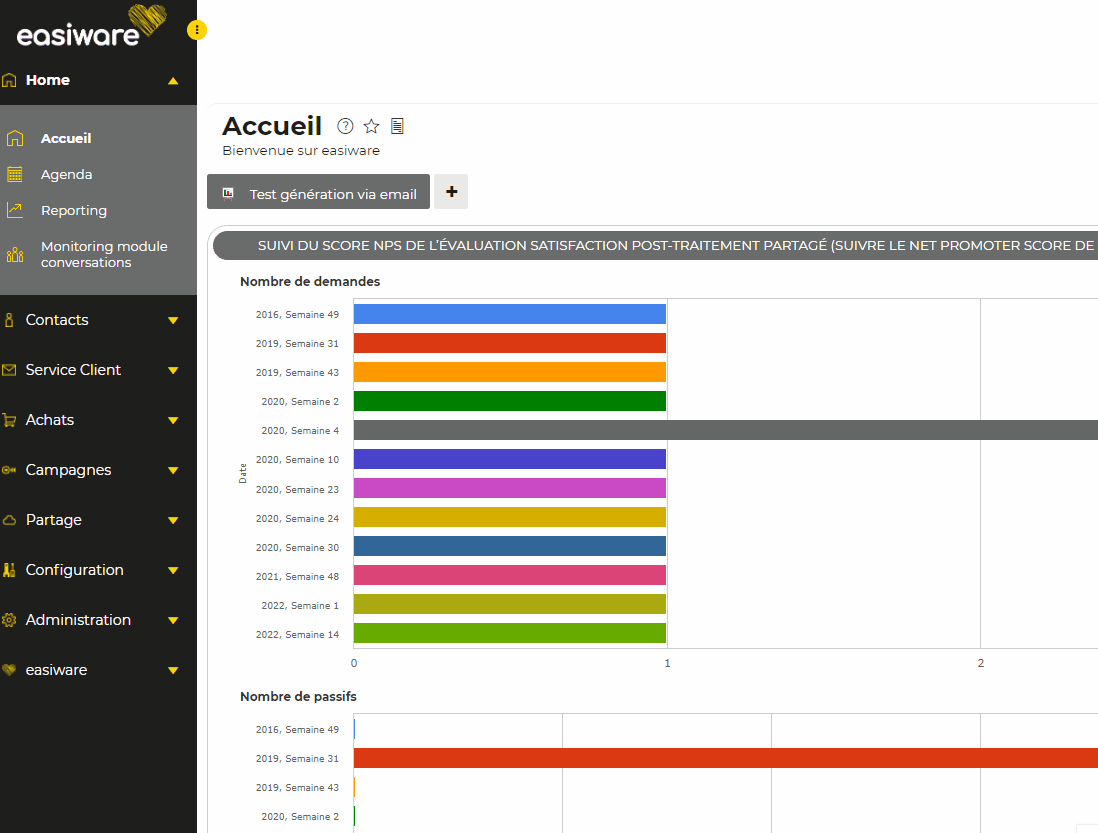Add a new dashboard tab with plus button

pos(451,192)
